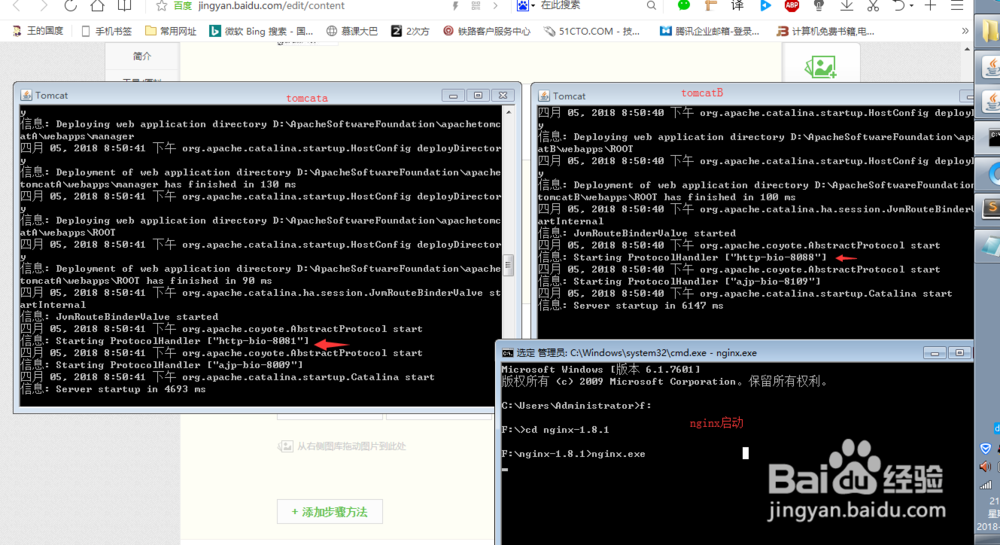Open the browser hamburger main menu
Screen dimensions: 1000x545
(x=957, y=6)
